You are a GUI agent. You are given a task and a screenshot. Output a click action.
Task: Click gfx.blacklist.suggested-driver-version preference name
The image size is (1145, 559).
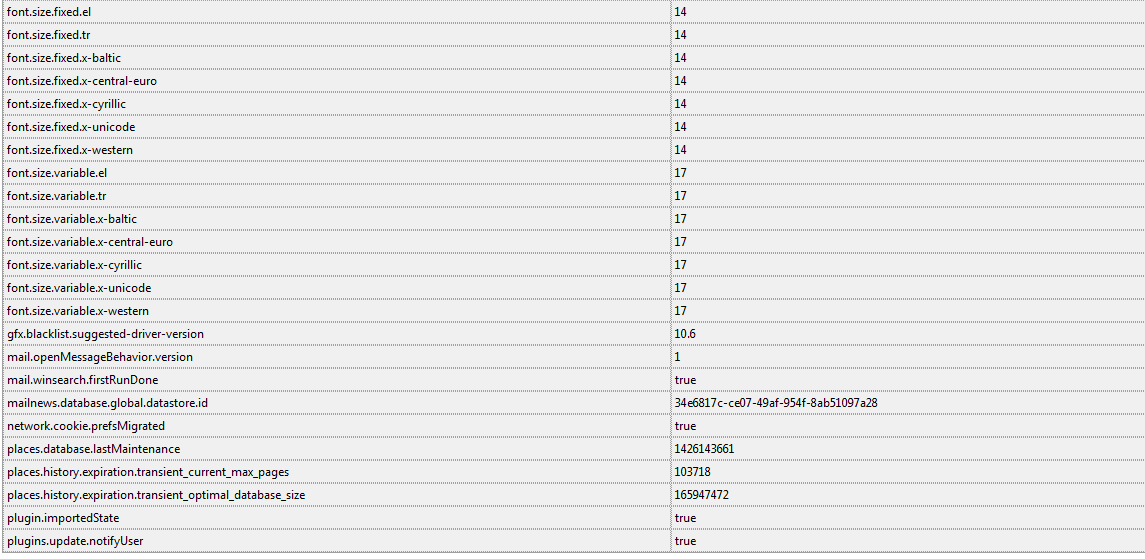tap(105, 334)
